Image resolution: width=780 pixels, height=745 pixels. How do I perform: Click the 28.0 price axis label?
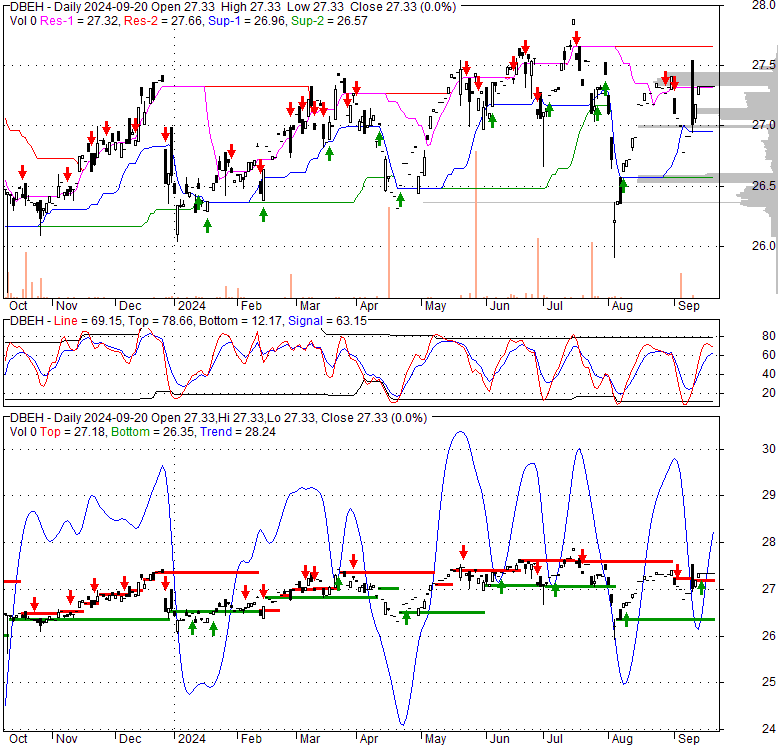tap(764, 5)
